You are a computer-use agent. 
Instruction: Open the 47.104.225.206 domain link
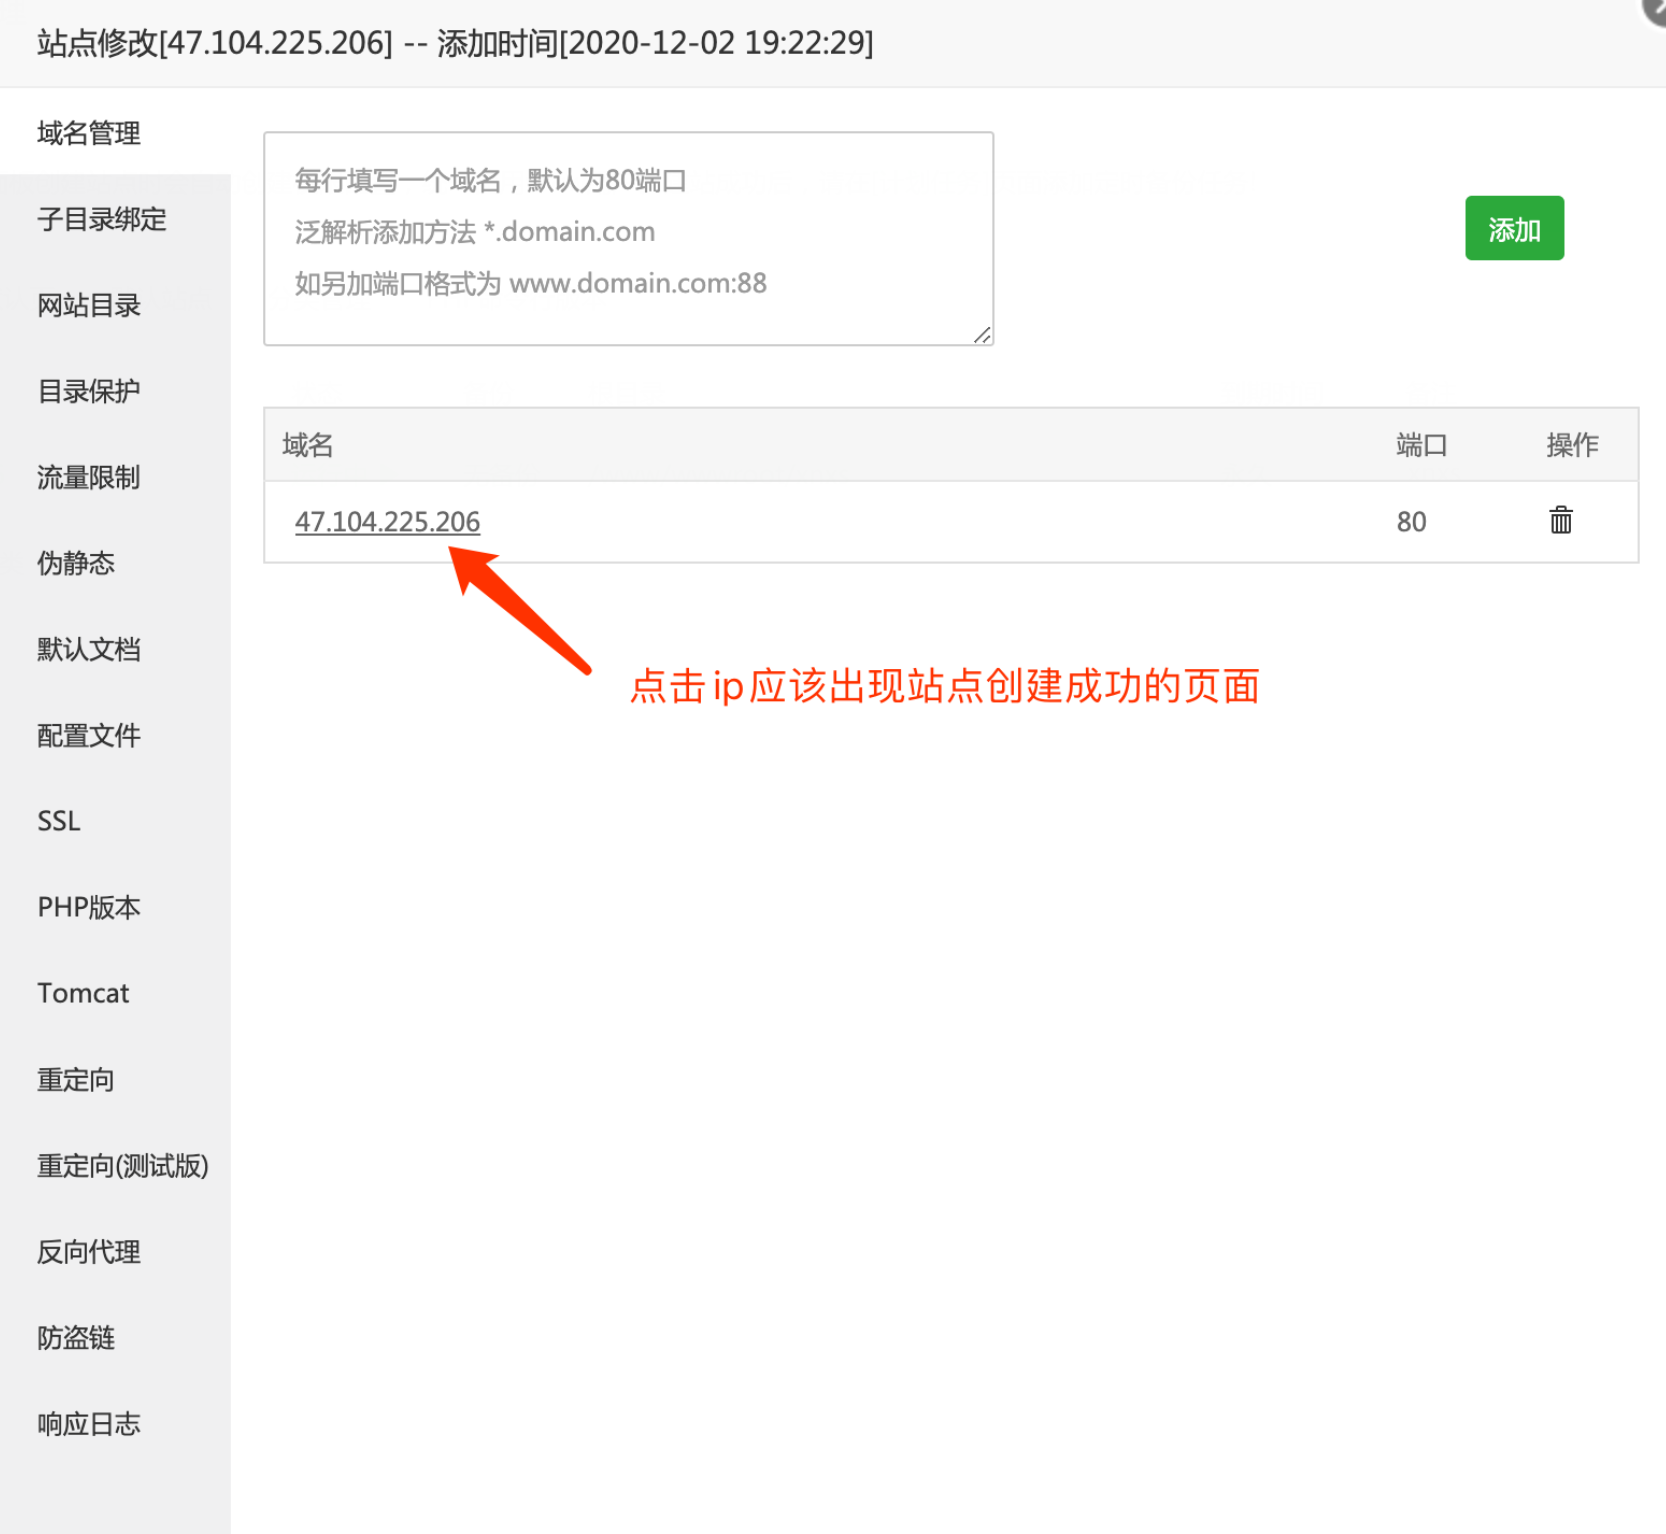[388, 521]
